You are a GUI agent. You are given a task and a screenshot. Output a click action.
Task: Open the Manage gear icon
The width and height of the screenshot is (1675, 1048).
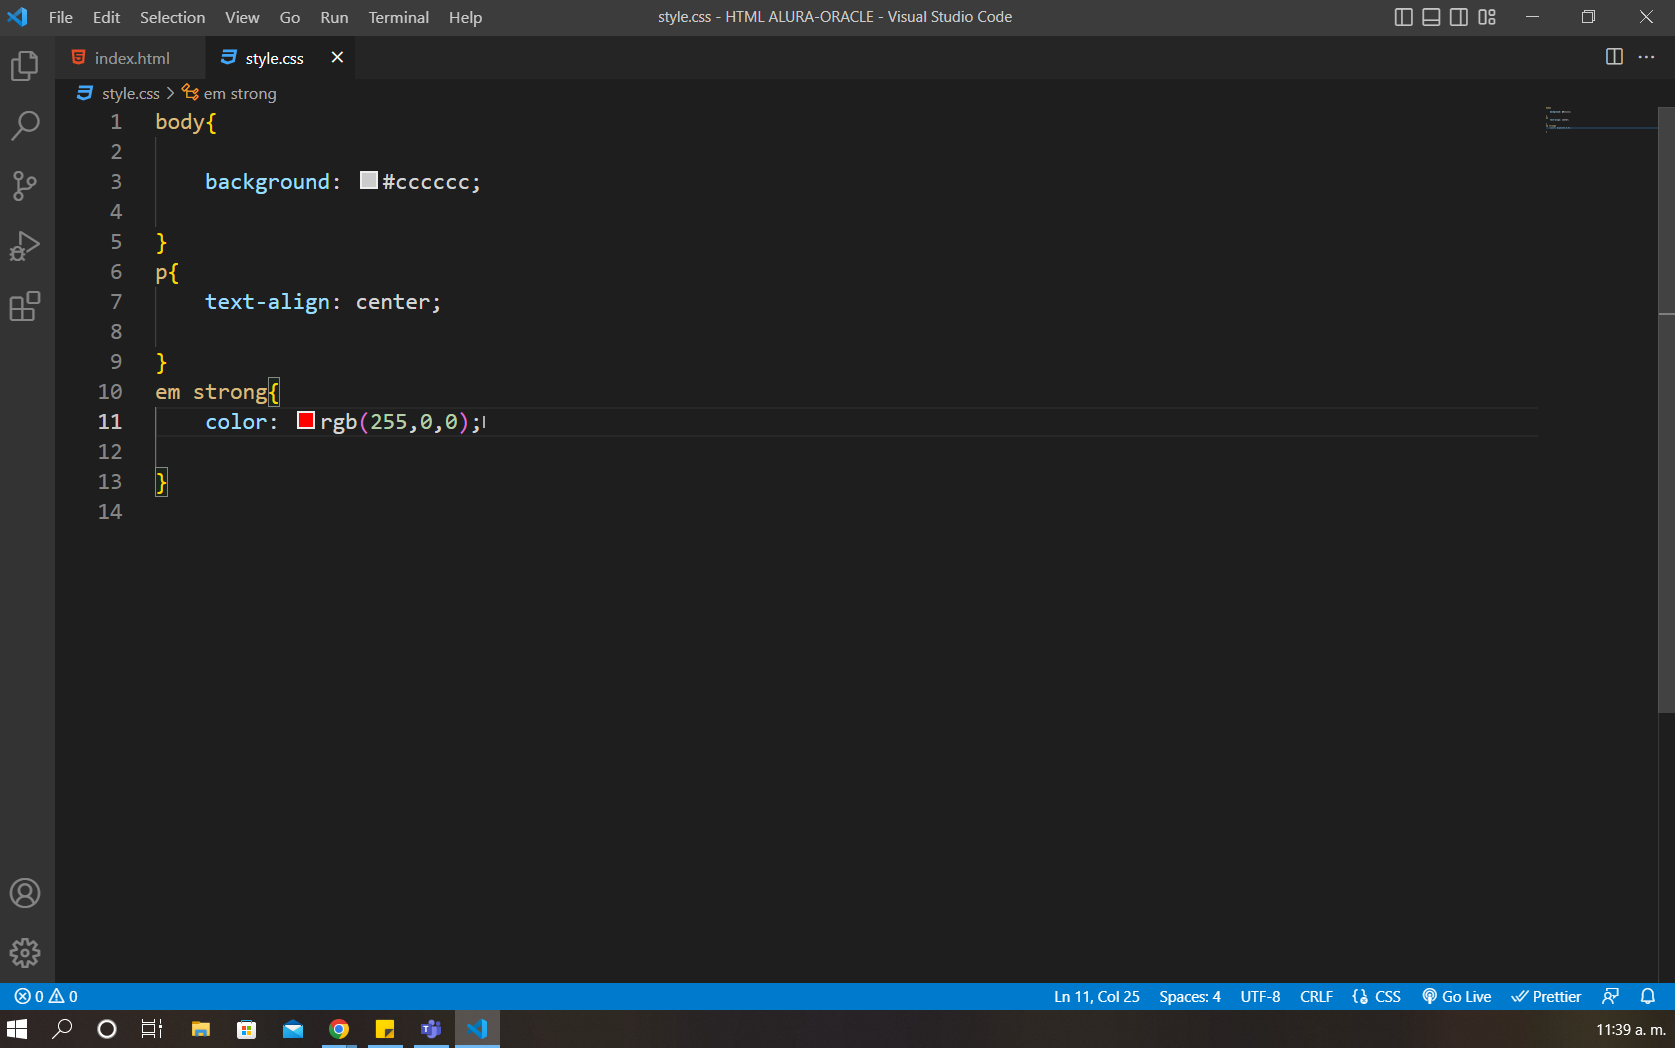click(25, 953)
